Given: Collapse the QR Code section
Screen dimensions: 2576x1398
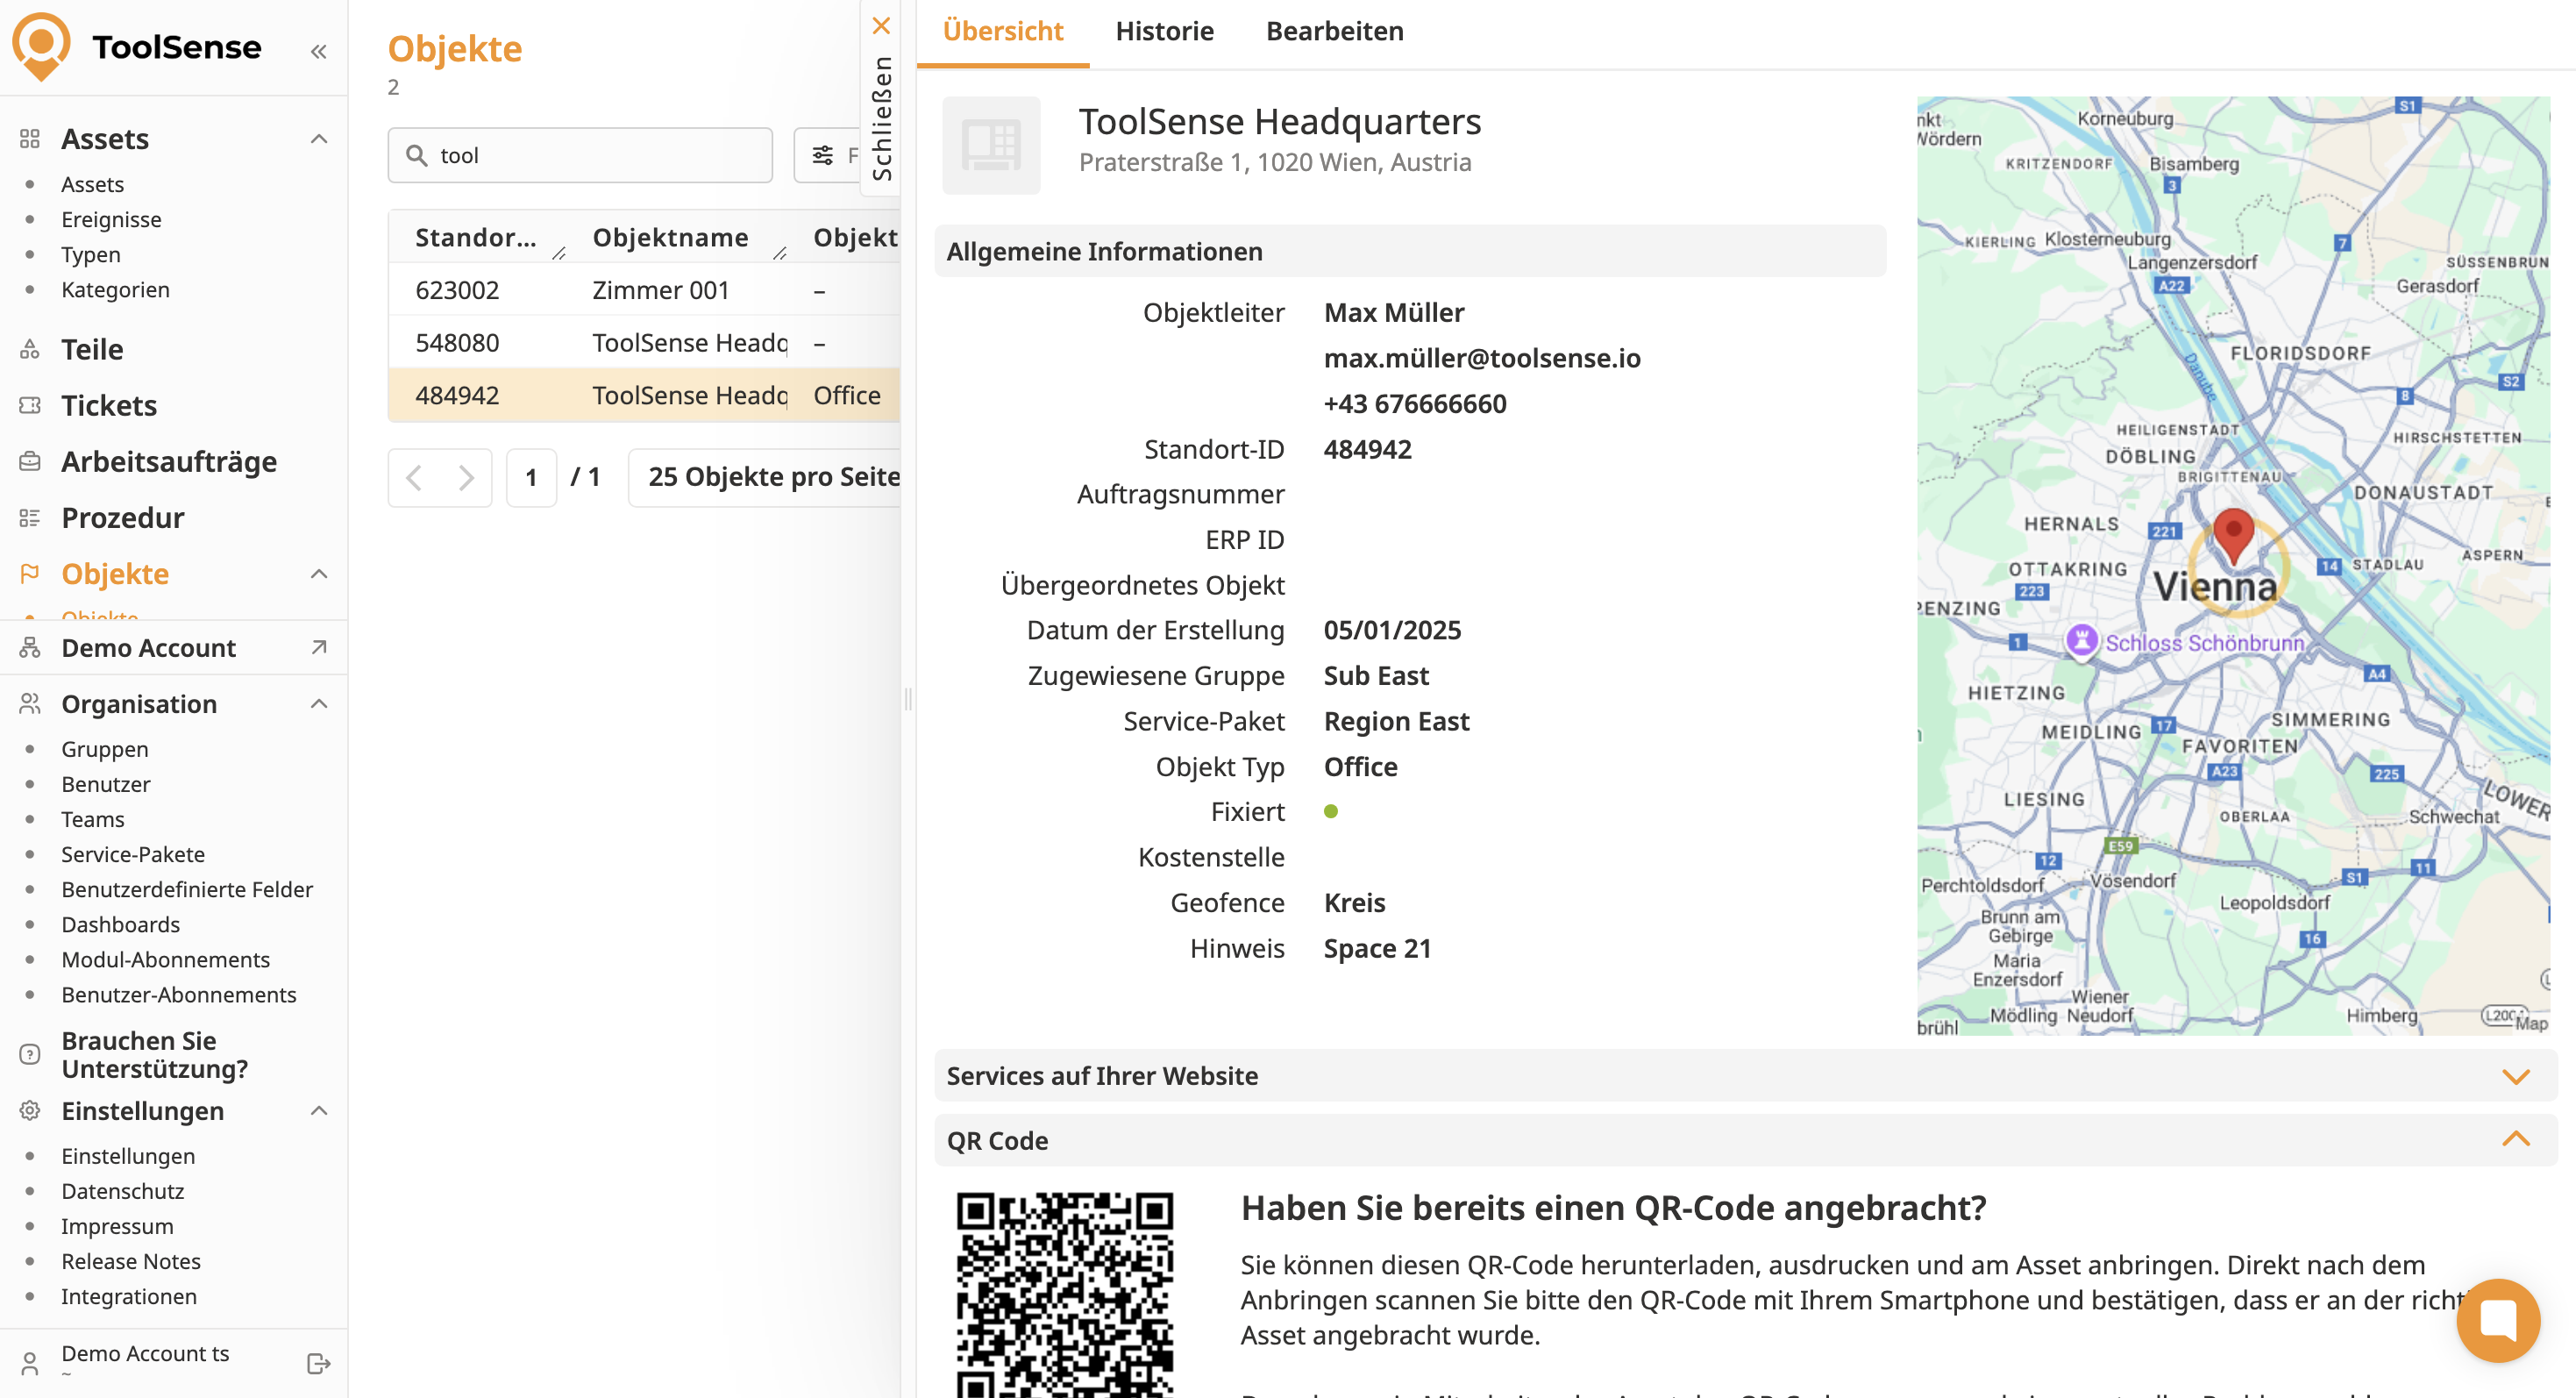Looking at the screenshot, I should coord(2516,1140).
